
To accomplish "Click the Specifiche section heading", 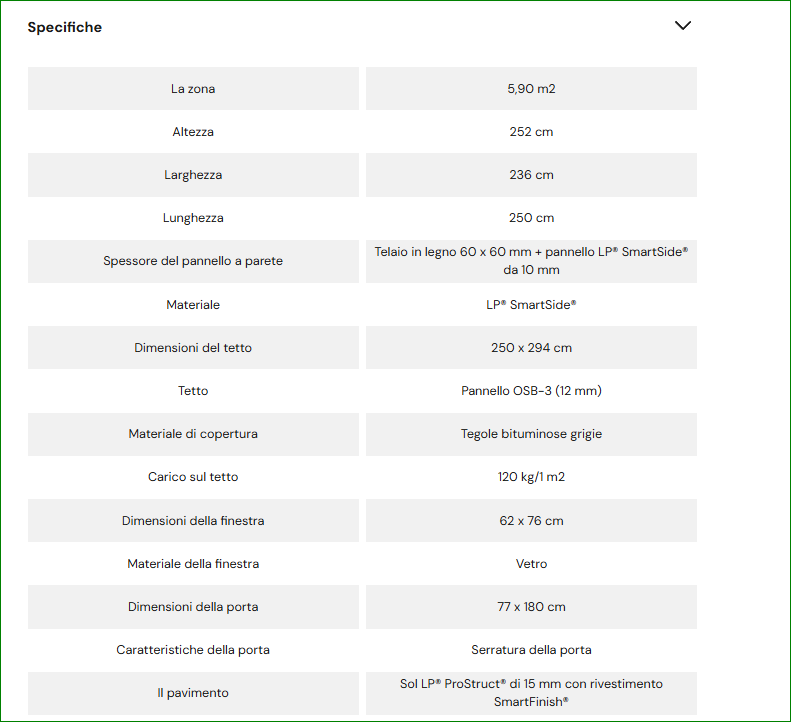I will 65,27.
